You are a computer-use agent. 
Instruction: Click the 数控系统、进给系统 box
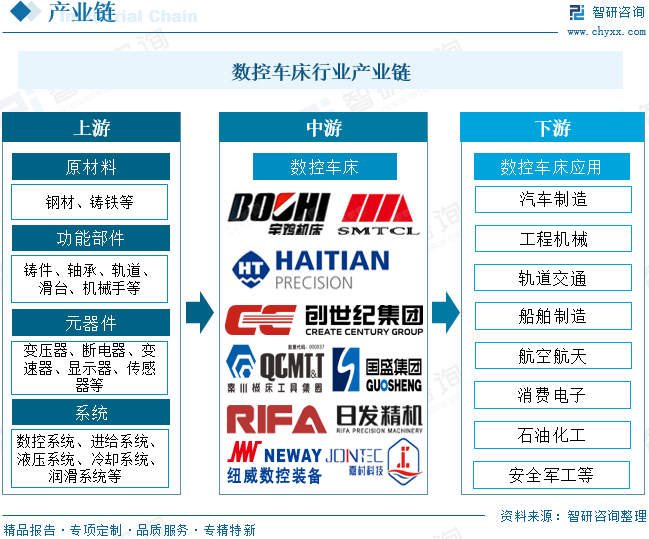[90, 458]
